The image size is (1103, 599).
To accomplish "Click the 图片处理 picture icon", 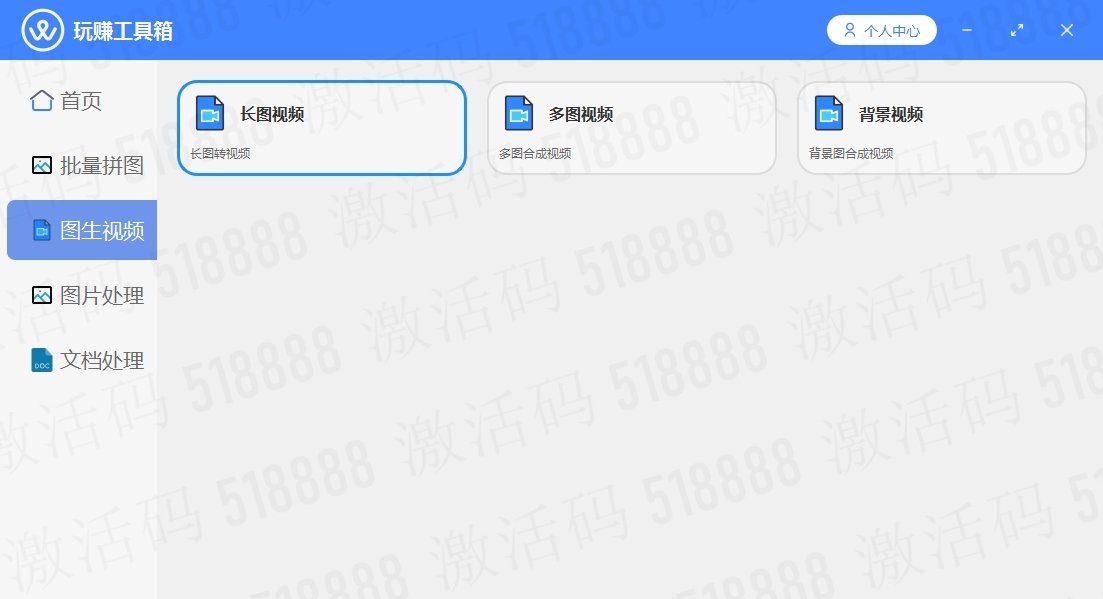I will (x=42, y=295).
